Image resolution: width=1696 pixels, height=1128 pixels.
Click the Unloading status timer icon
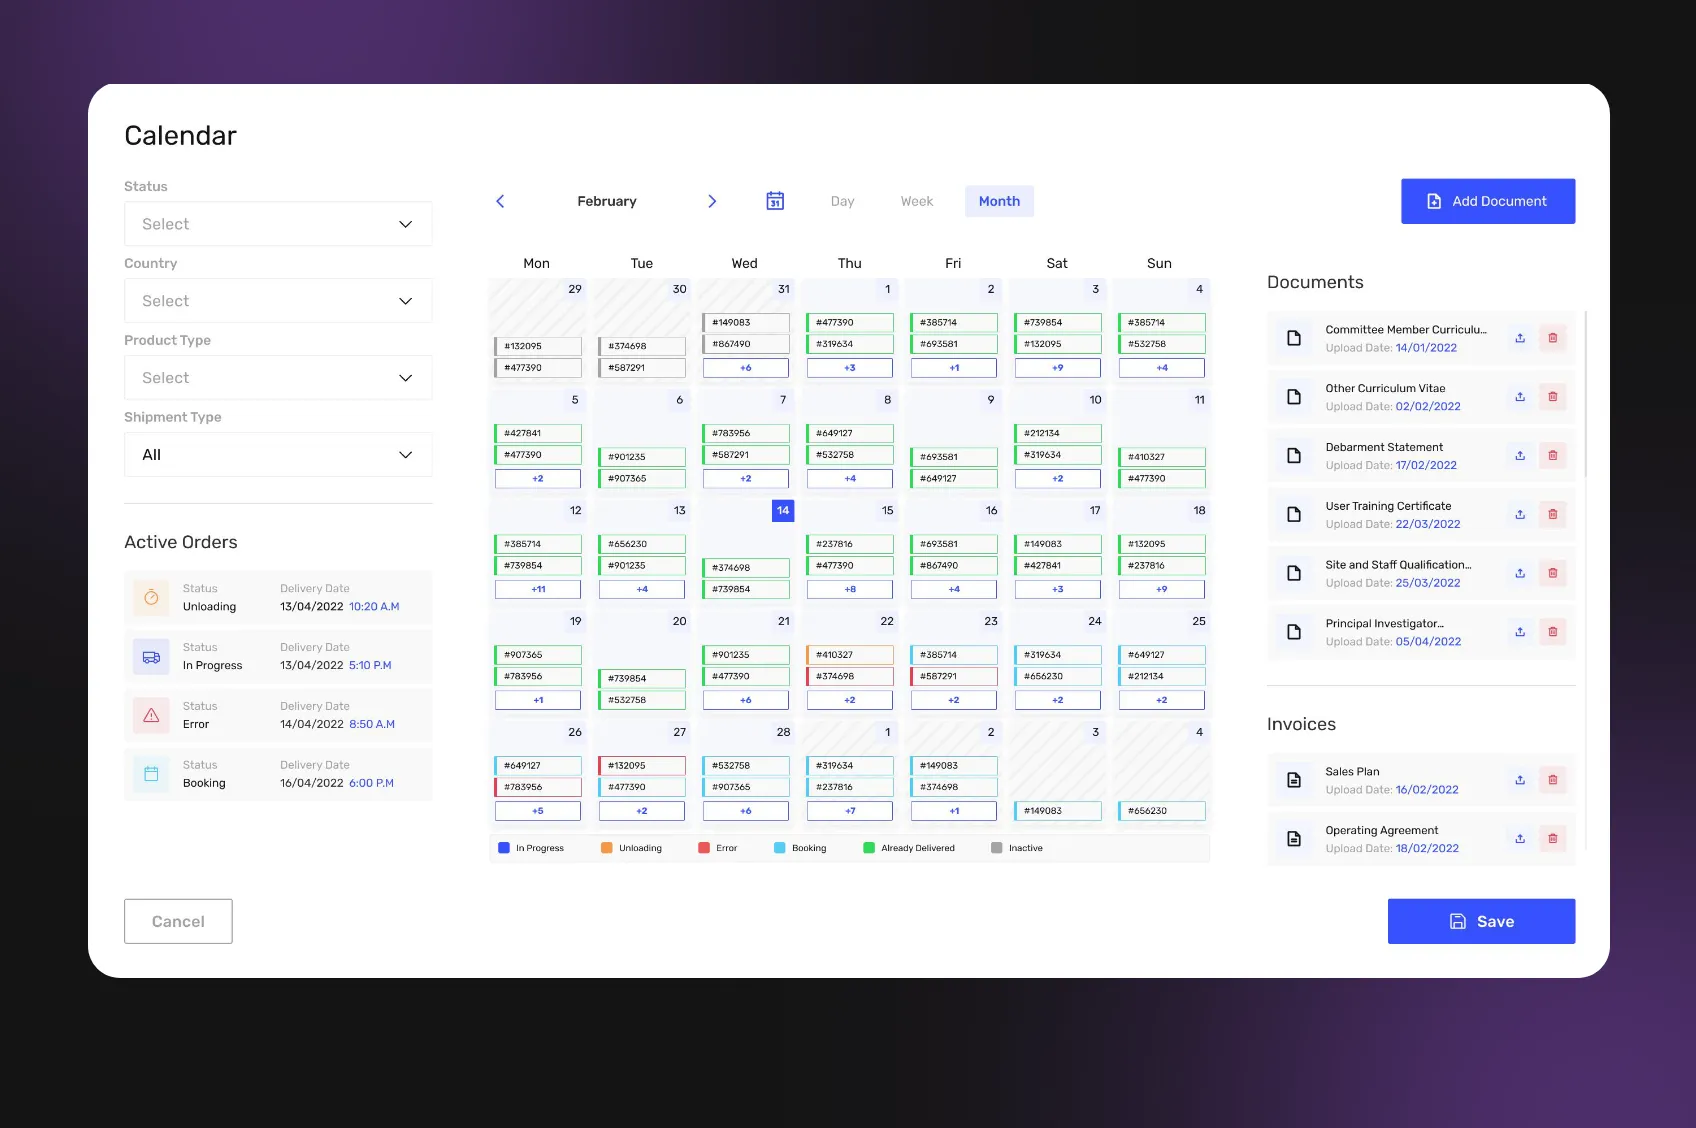click(151, 597)
